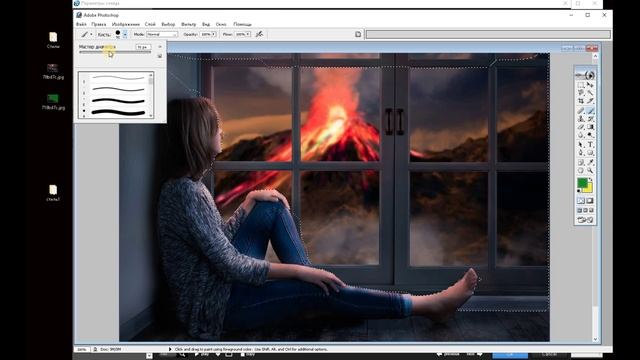Choose the Zoom magnifier tool in toolbox

tap(590, 171)
